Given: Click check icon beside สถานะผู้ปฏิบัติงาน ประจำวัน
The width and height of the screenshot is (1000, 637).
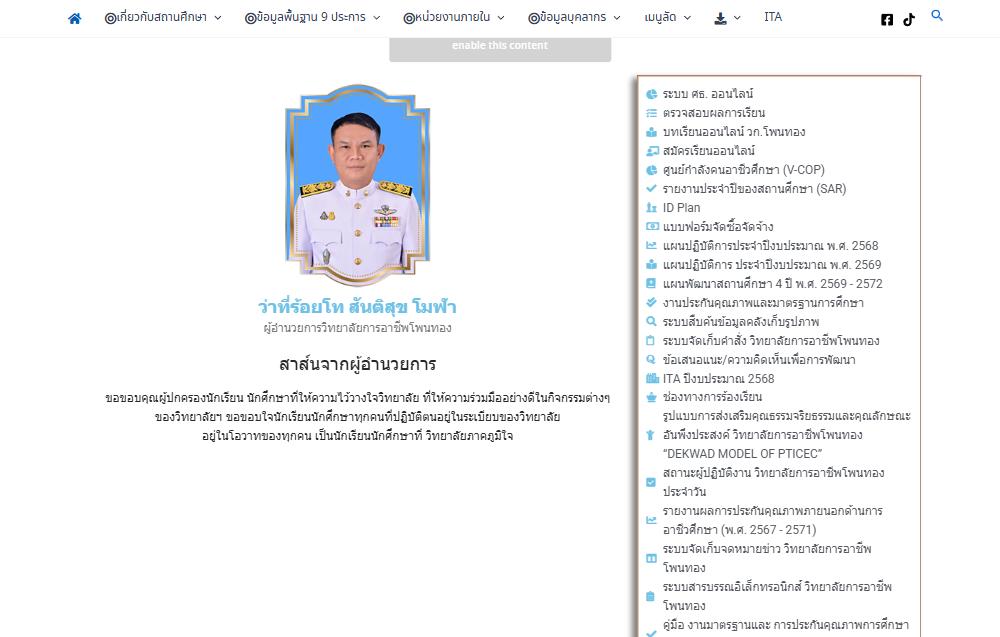Looking at the screenshot, I should [x=651, y=483].
